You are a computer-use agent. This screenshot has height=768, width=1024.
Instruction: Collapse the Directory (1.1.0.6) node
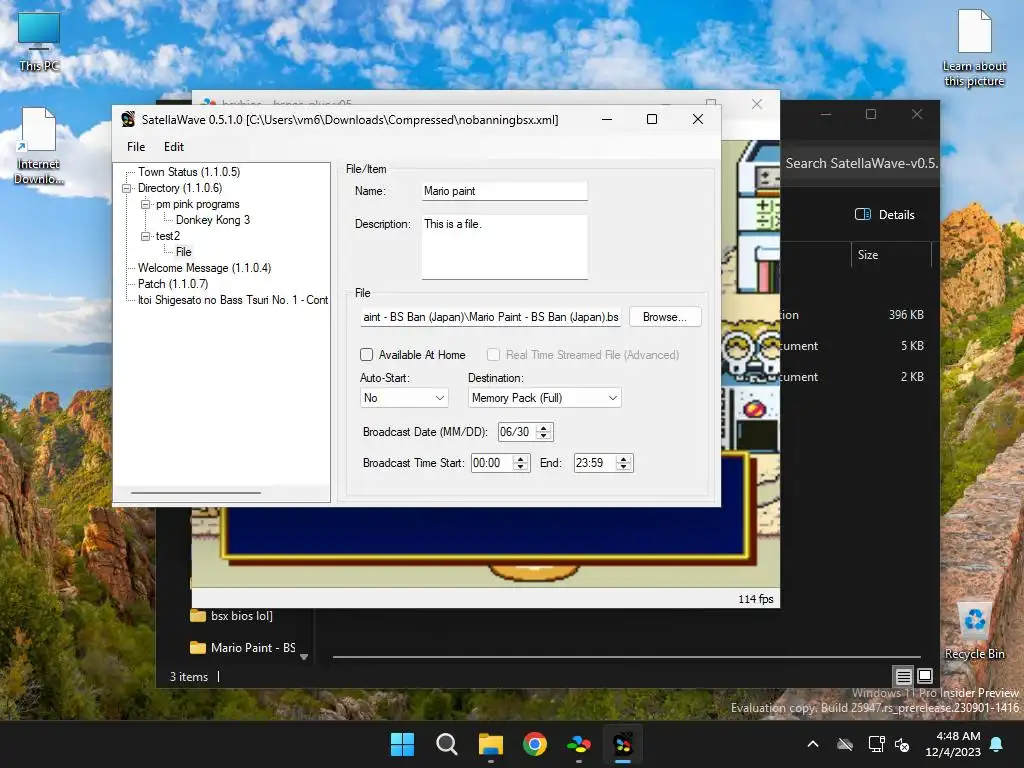(127, 188)
